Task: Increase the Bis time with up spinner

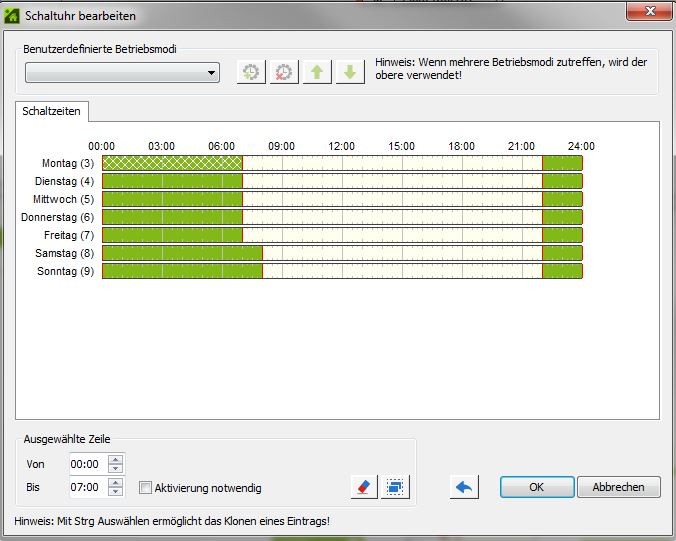Action: pyautogui.click(x=116, y=482)
